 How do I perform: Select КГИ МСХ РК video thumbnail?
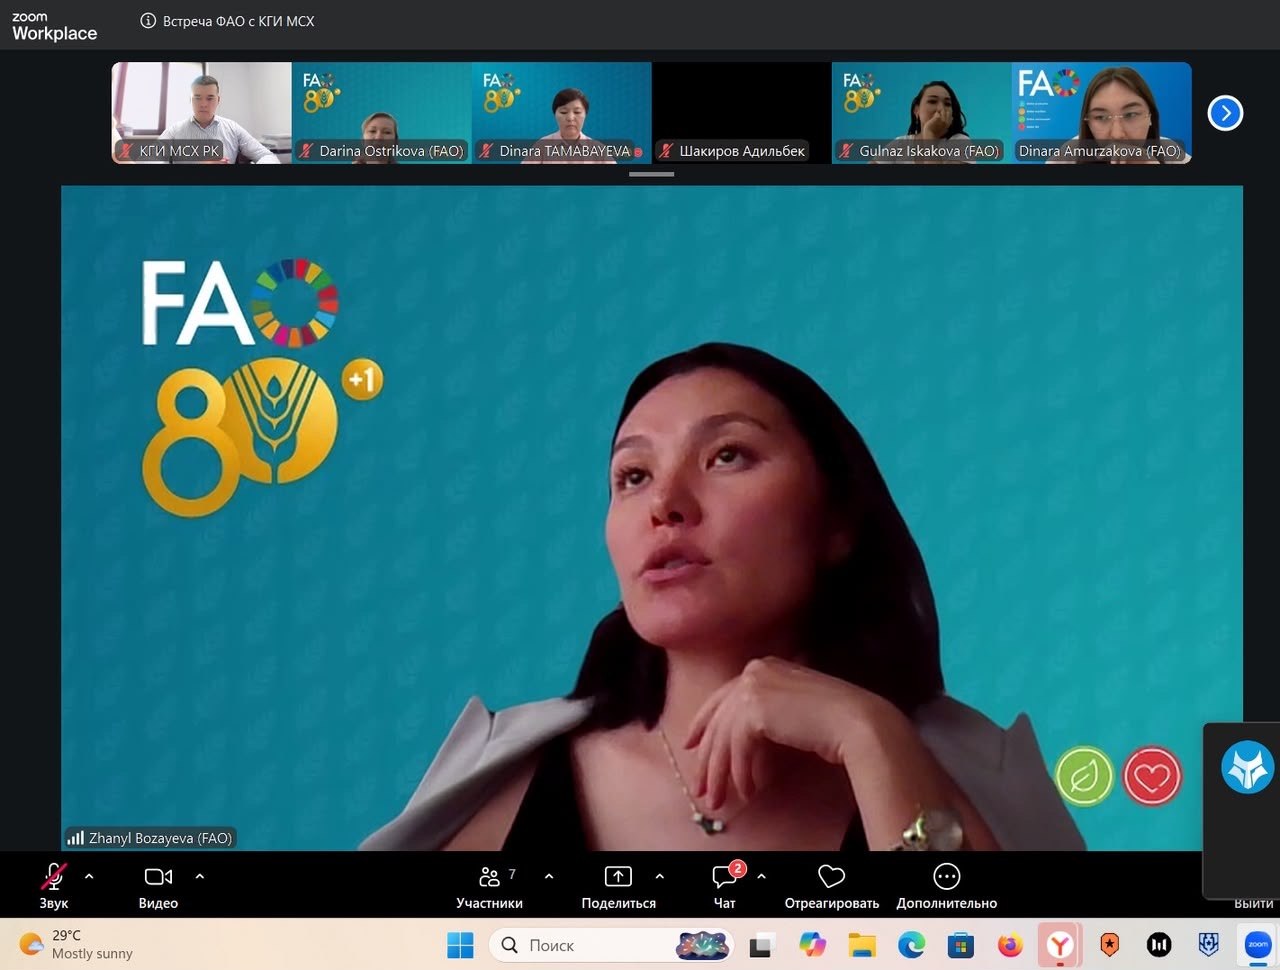pyautogui.click(x=201, y=113)
